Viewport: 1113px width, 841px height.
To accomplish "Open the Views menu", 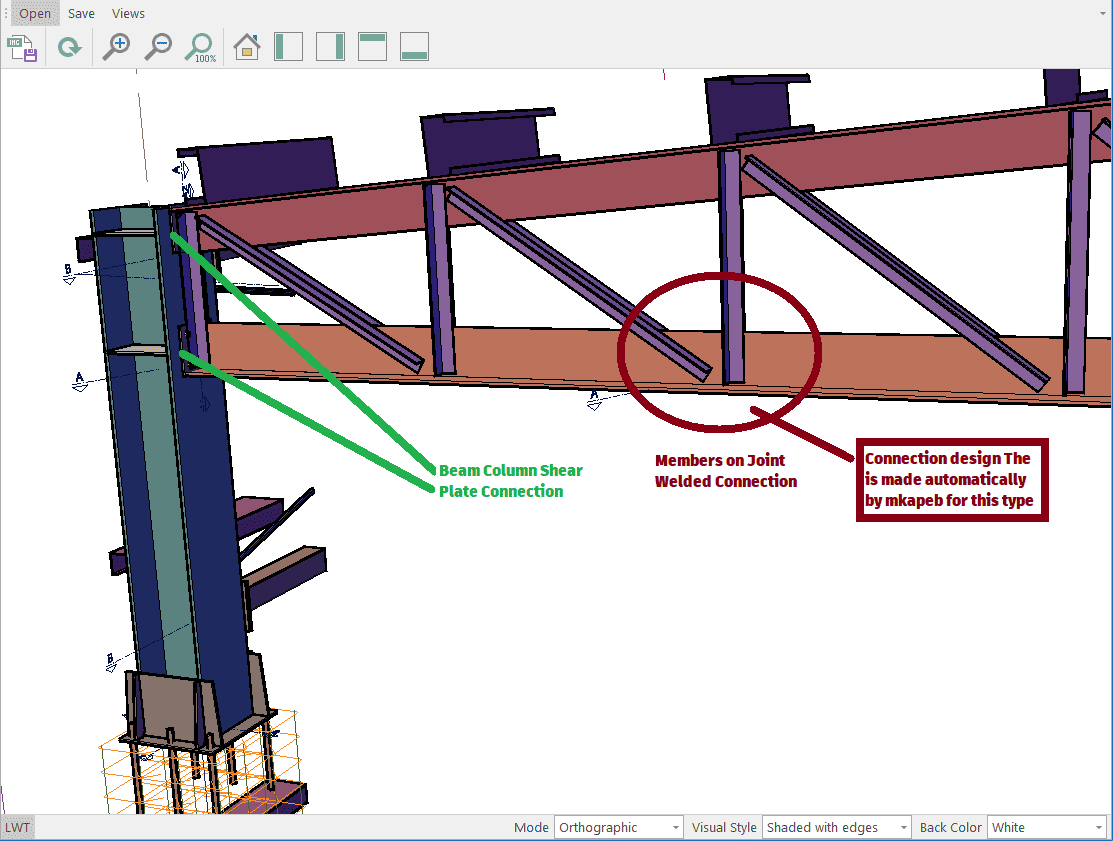I will coord(128,14).
